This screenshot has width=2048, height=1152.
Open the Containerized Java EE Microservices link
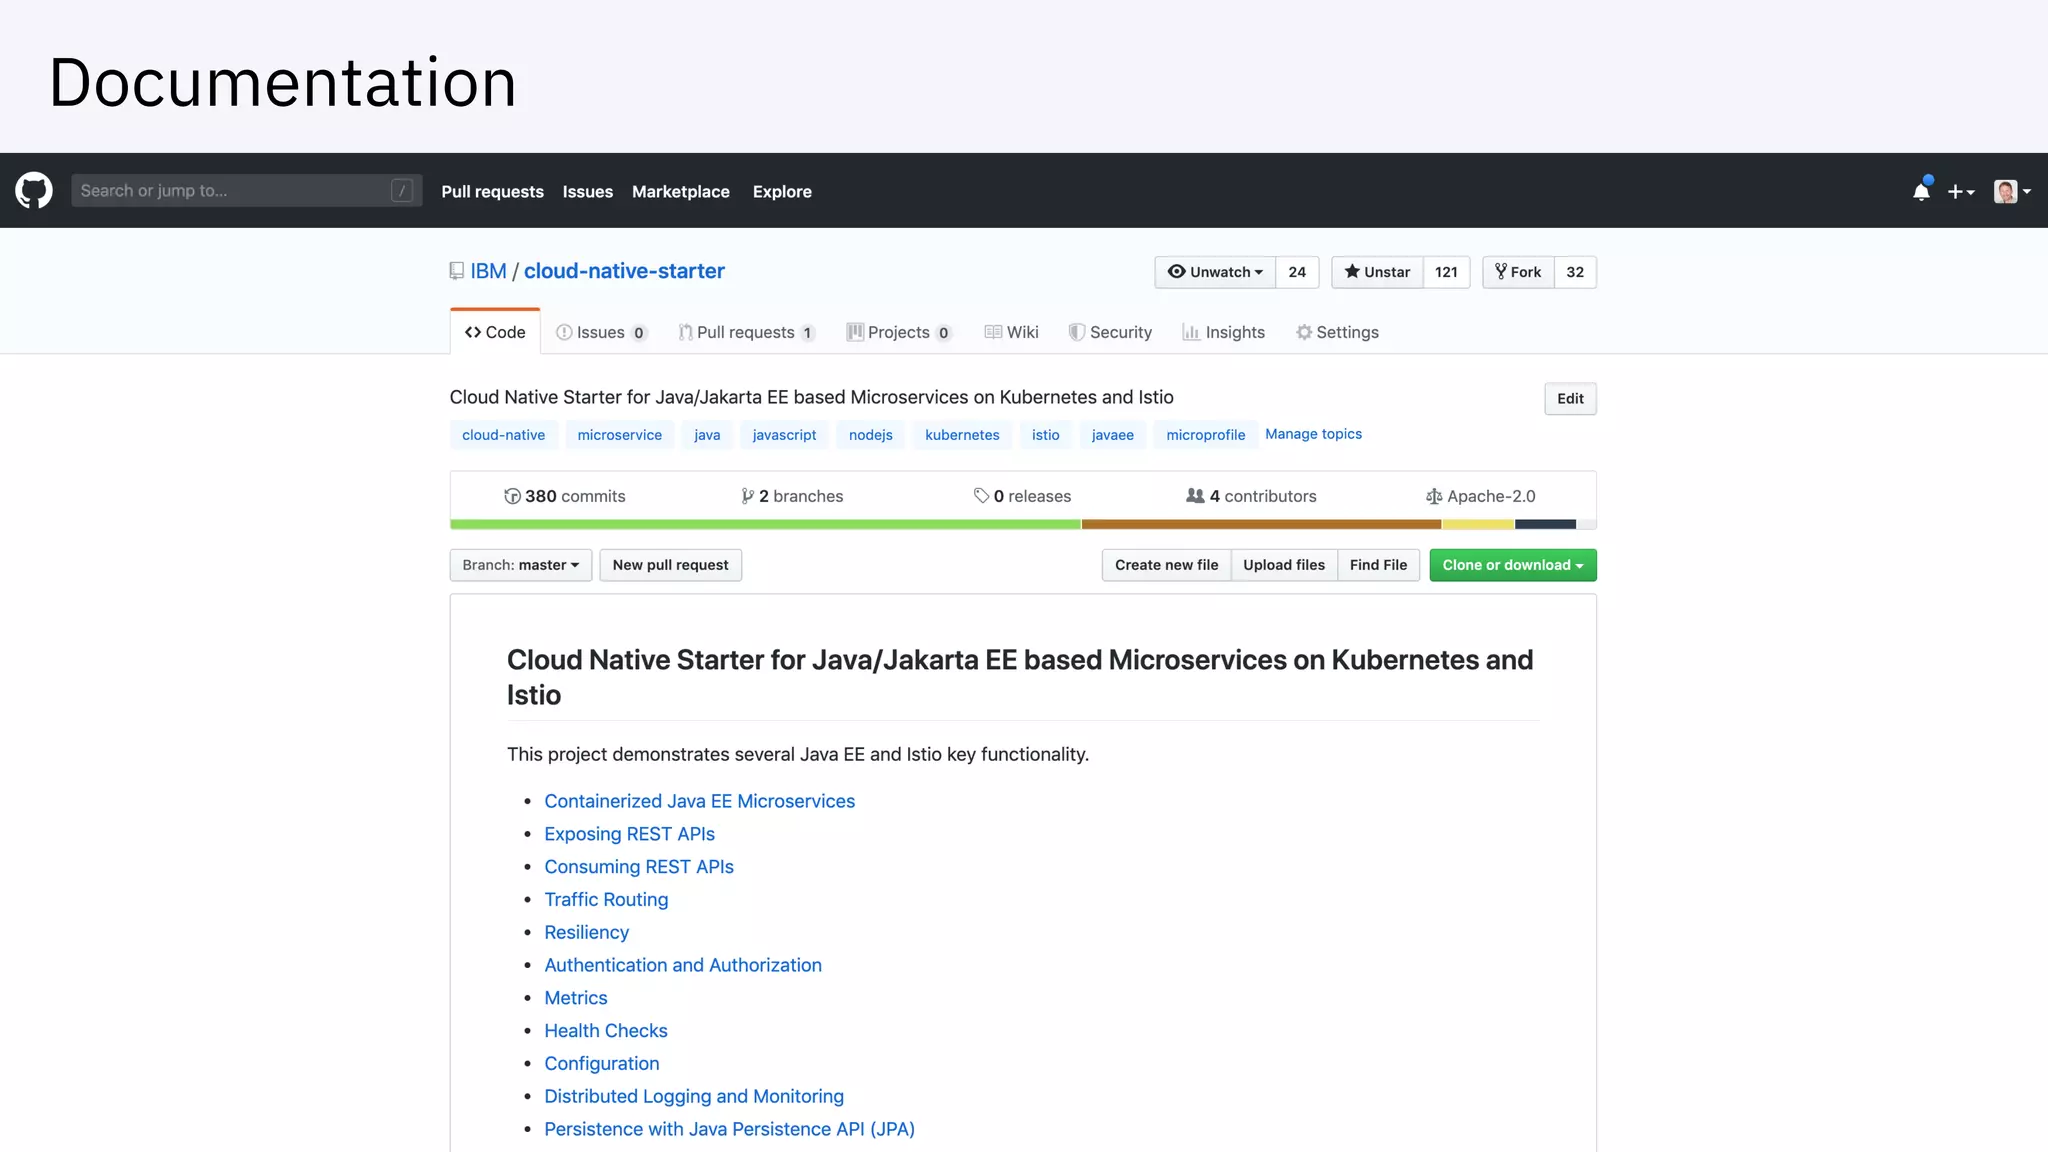(699, 801)
